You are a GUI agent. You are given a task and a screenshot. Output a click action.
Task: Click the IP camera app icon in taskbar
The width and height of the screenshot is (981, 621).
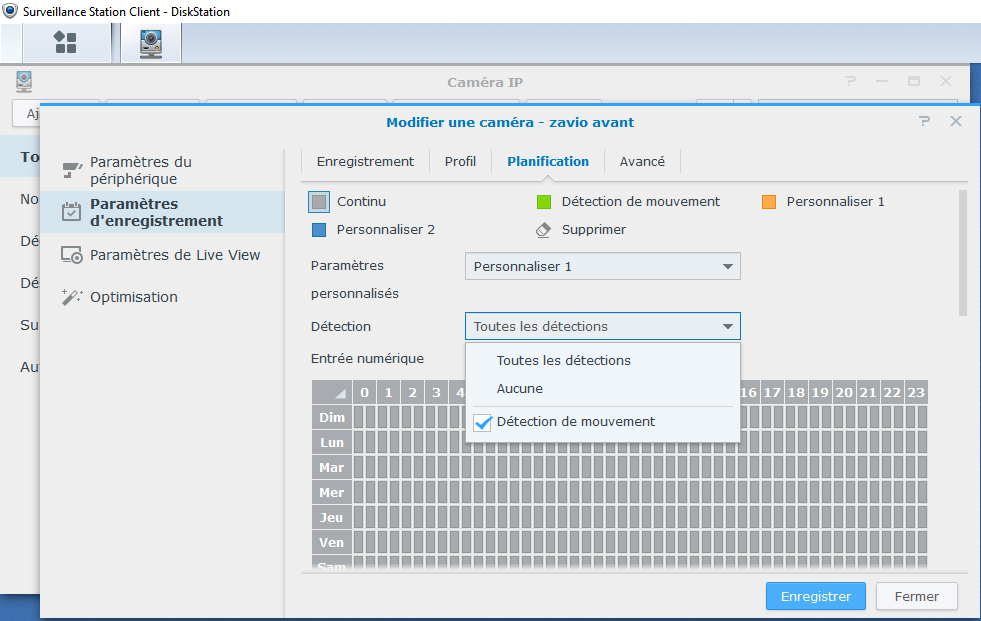pyautogui.click(x=151, y=42)
